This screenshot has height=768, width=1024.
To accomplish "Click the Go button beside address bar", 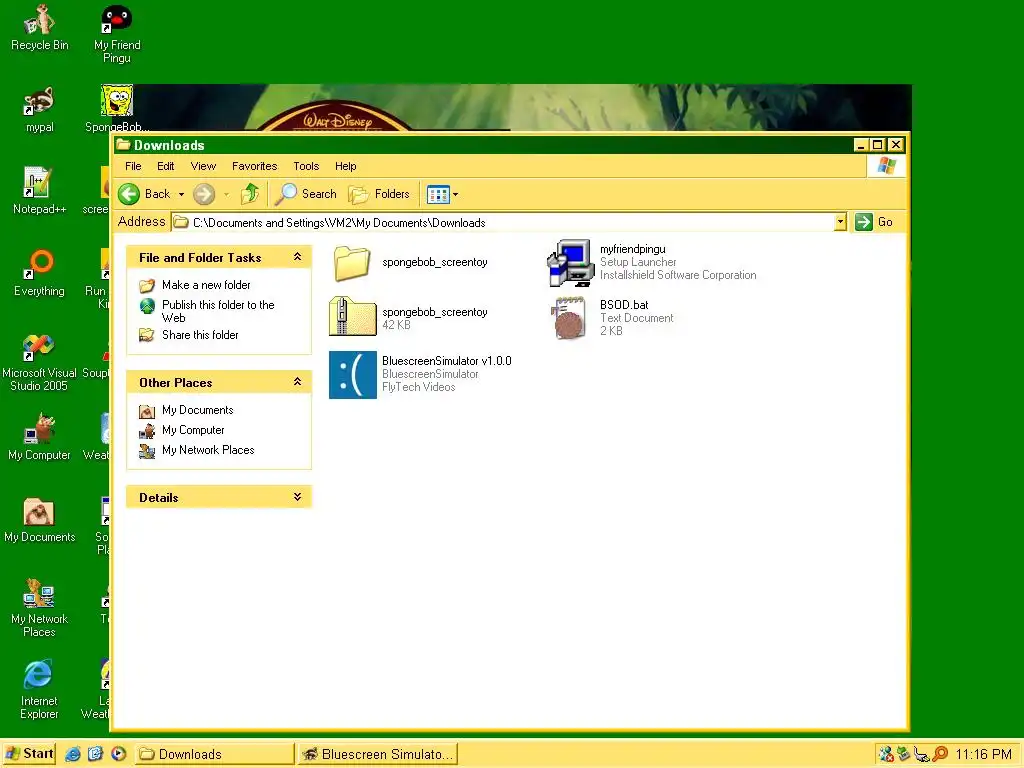I will coord(874,222).
